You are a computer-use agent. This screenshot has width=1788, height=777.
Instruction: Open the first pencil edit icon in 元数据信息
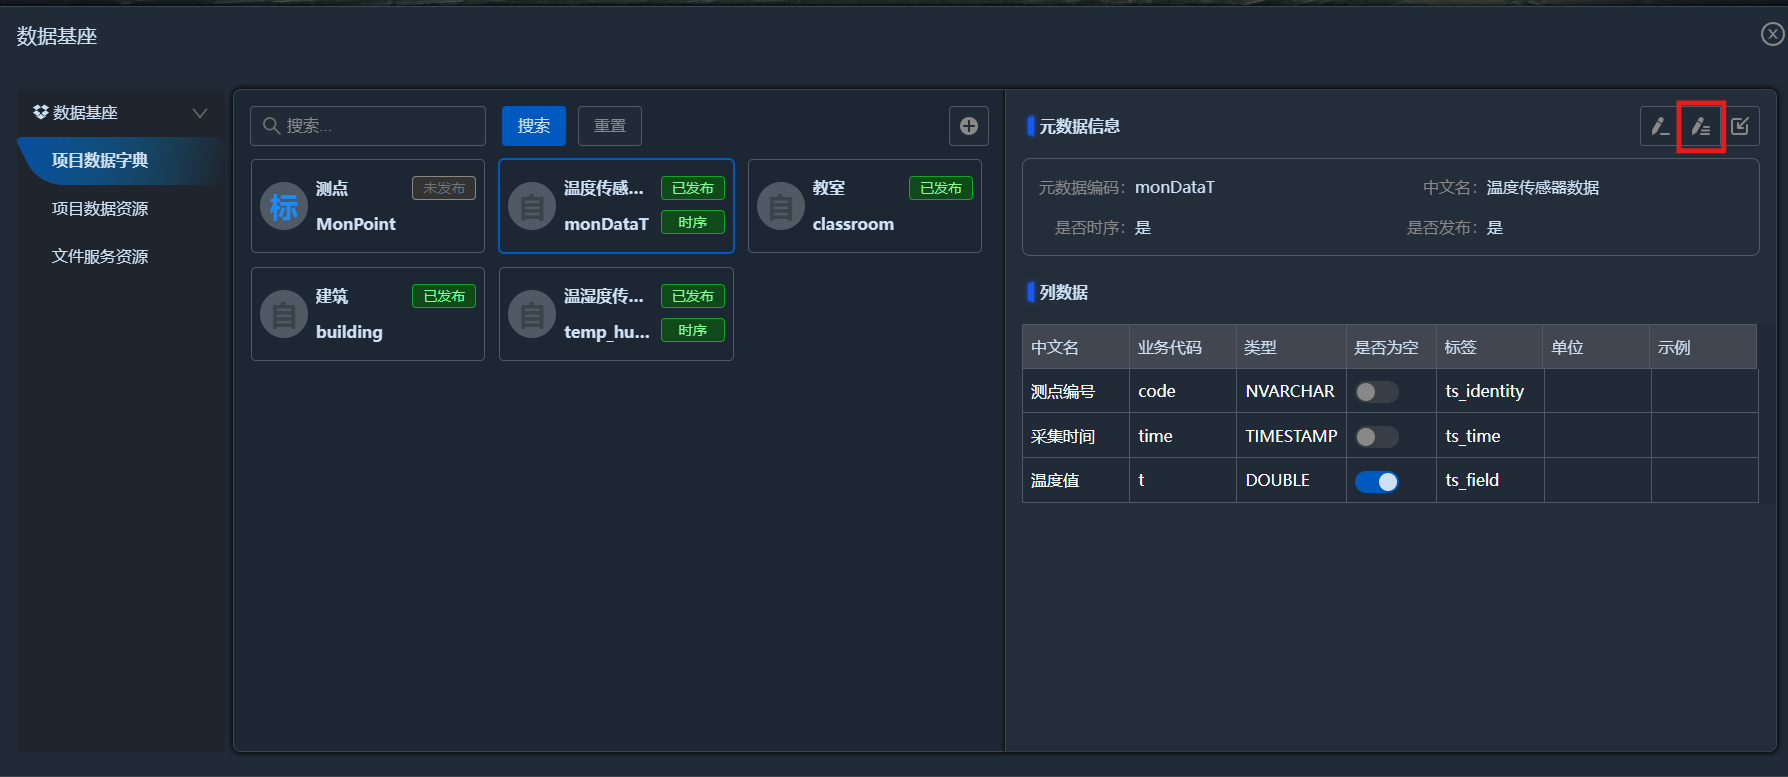(1659, 126)
